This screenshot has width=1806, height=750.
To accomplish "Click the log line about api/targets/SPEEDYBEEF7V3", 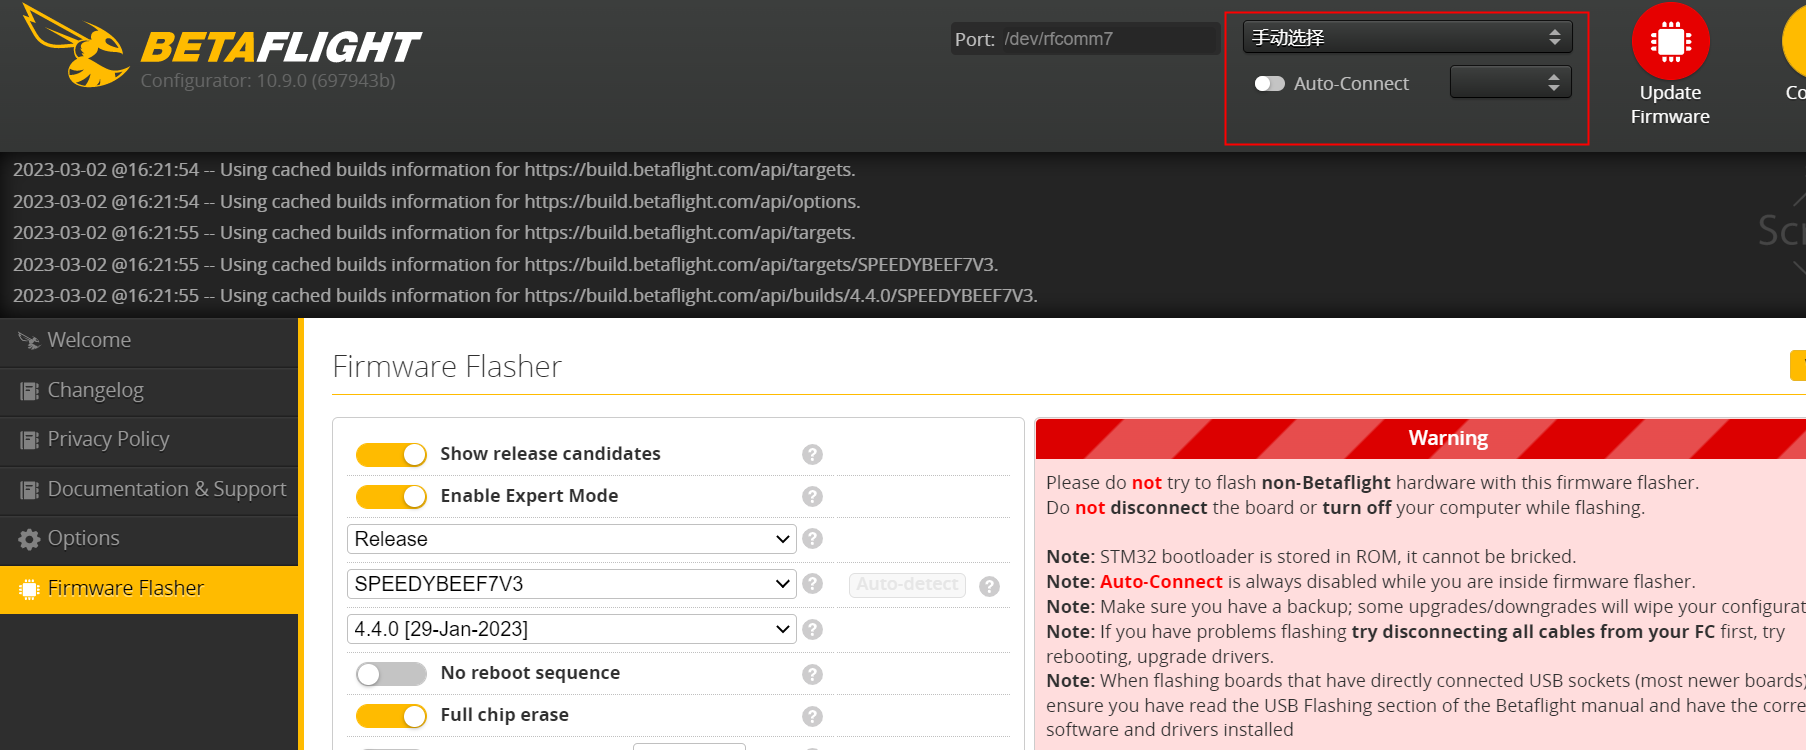I will tap(506, 265).
